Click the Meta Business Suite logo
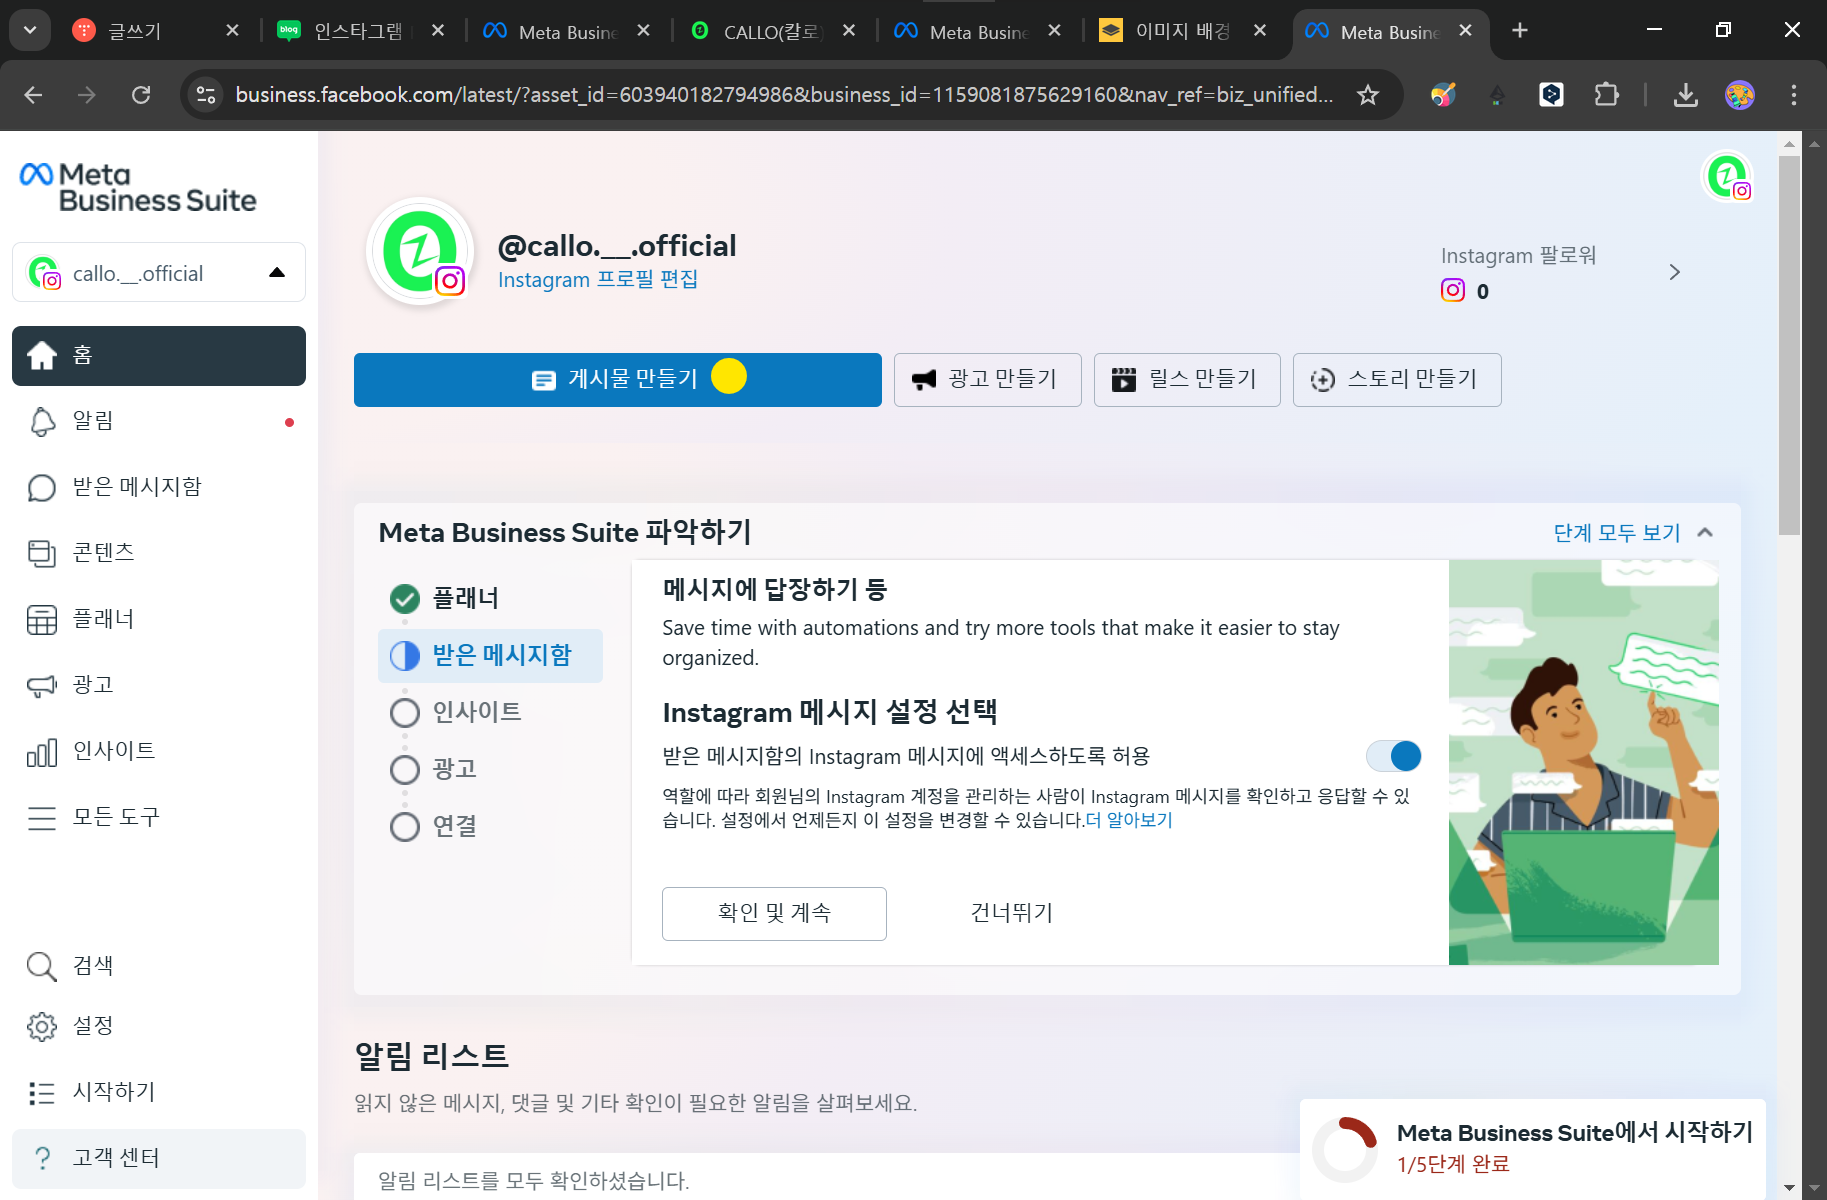The width and height of the screenshot is (1827, 1200). (138, 188)
